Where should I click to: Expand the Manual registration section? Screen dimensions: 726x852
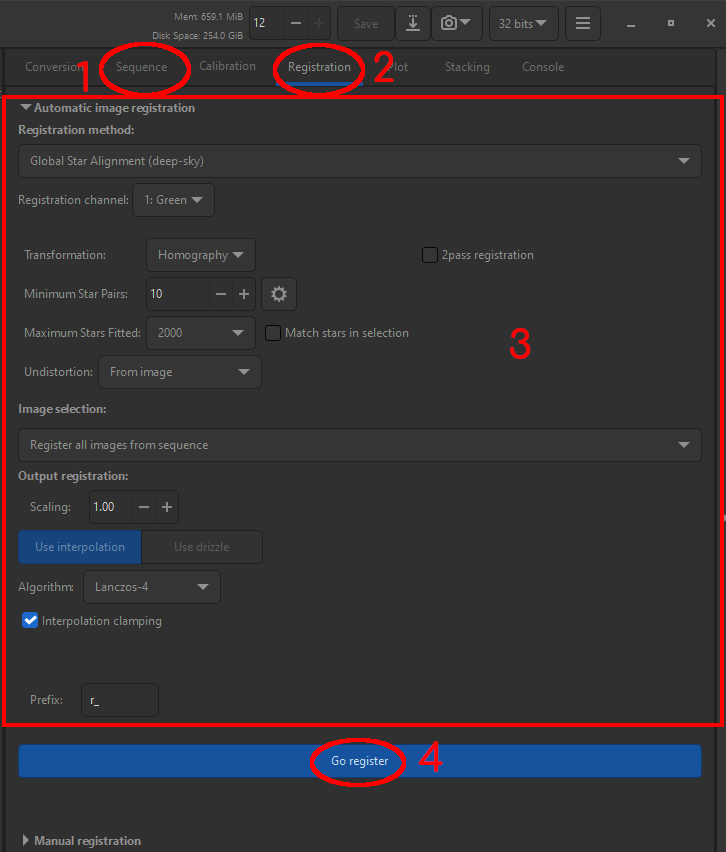coord(27,841)
